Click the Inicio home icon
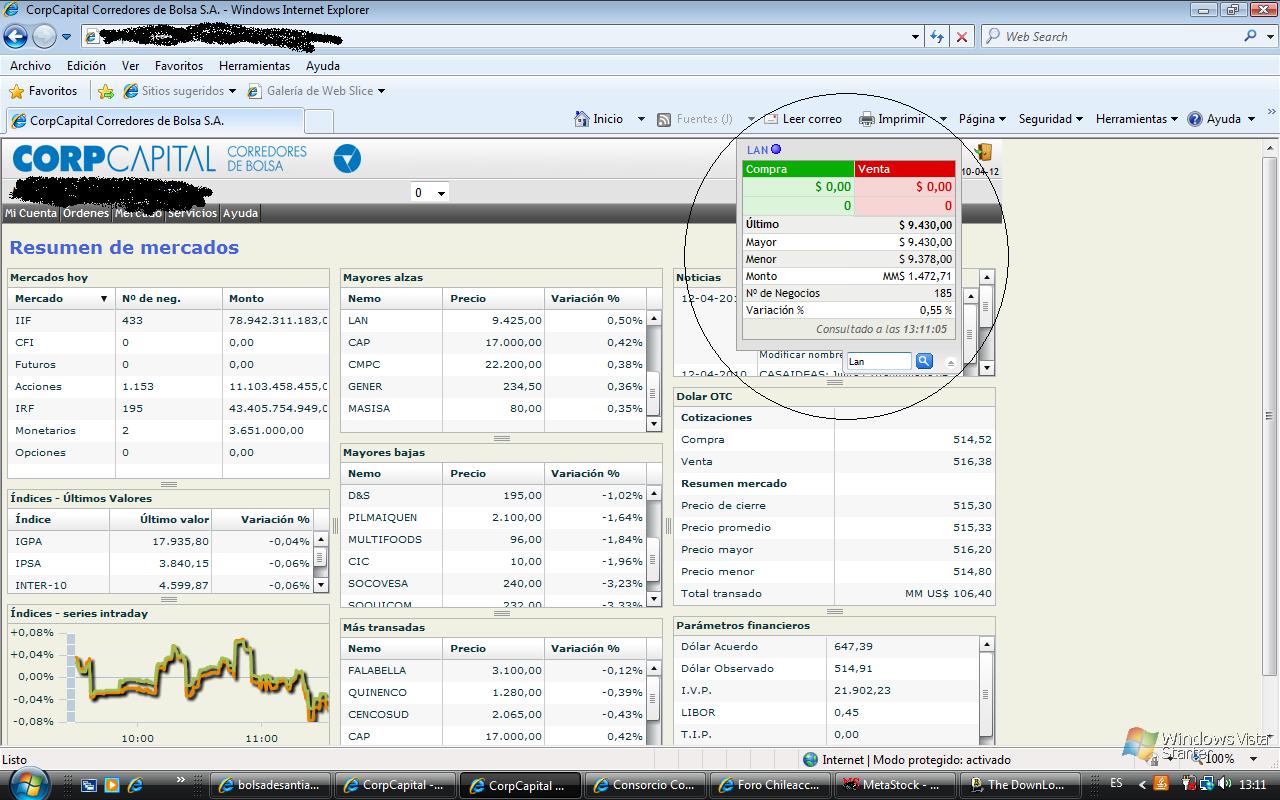Screen dimensions: 1280x800 click(582, 119)
